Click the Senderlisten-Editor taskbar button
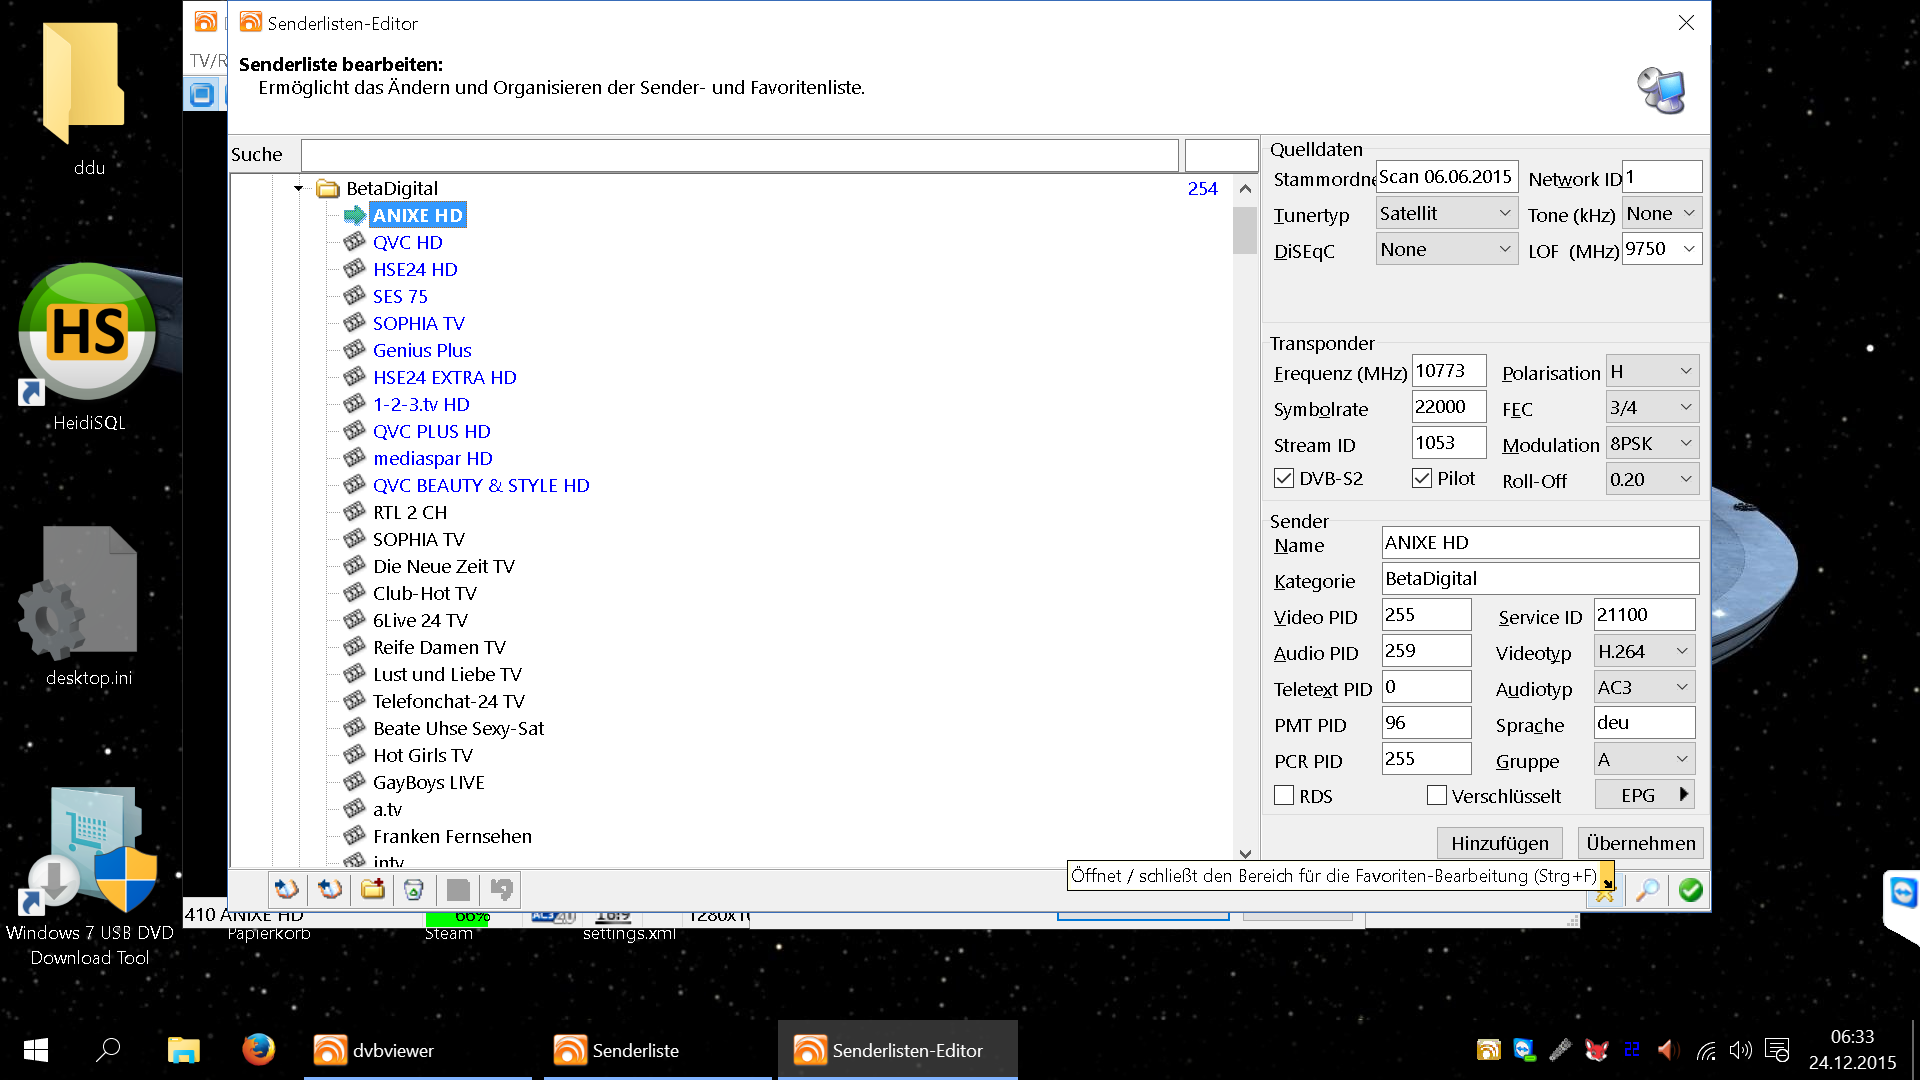 pyautogui.click(x=898, y=1050)
